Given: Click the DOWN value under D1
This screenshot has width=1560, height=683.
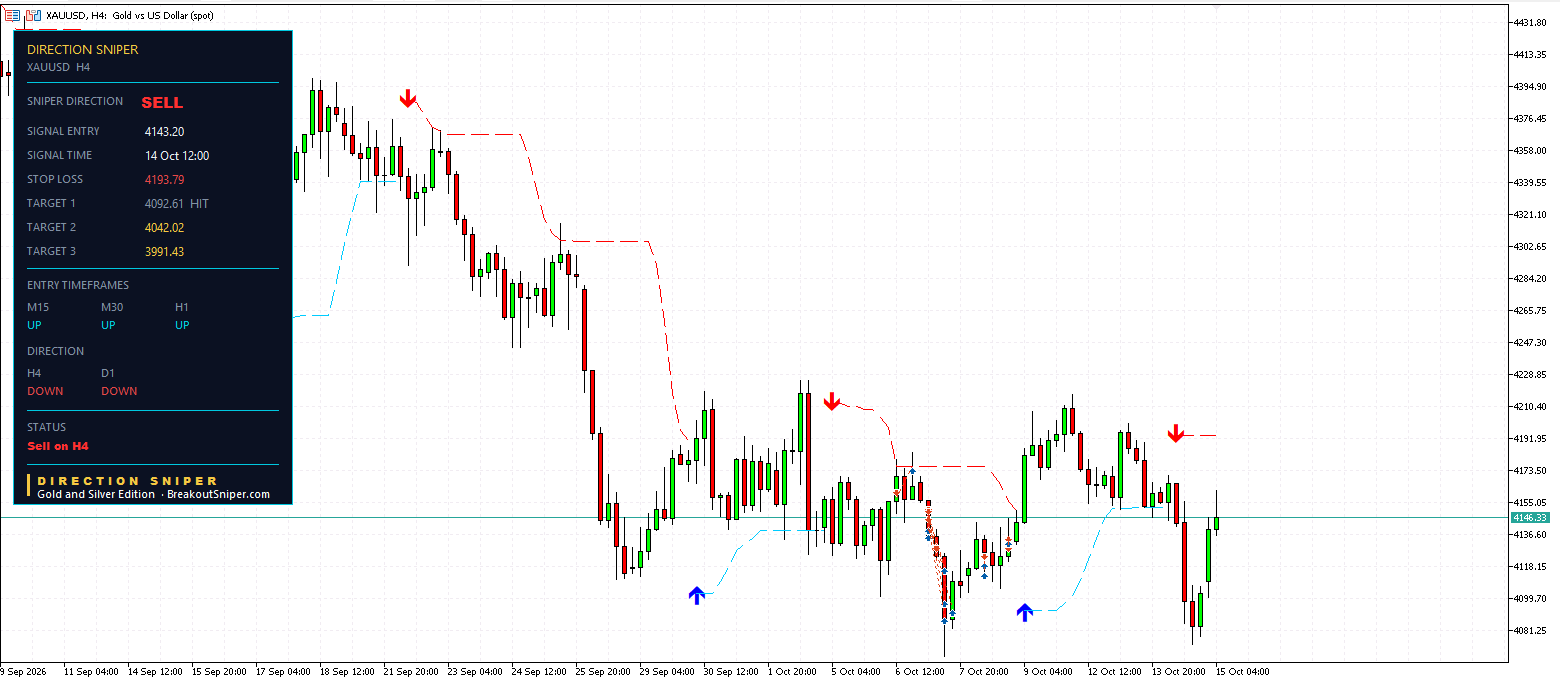Looking at the screenshot, I should [x=119, y=391].
